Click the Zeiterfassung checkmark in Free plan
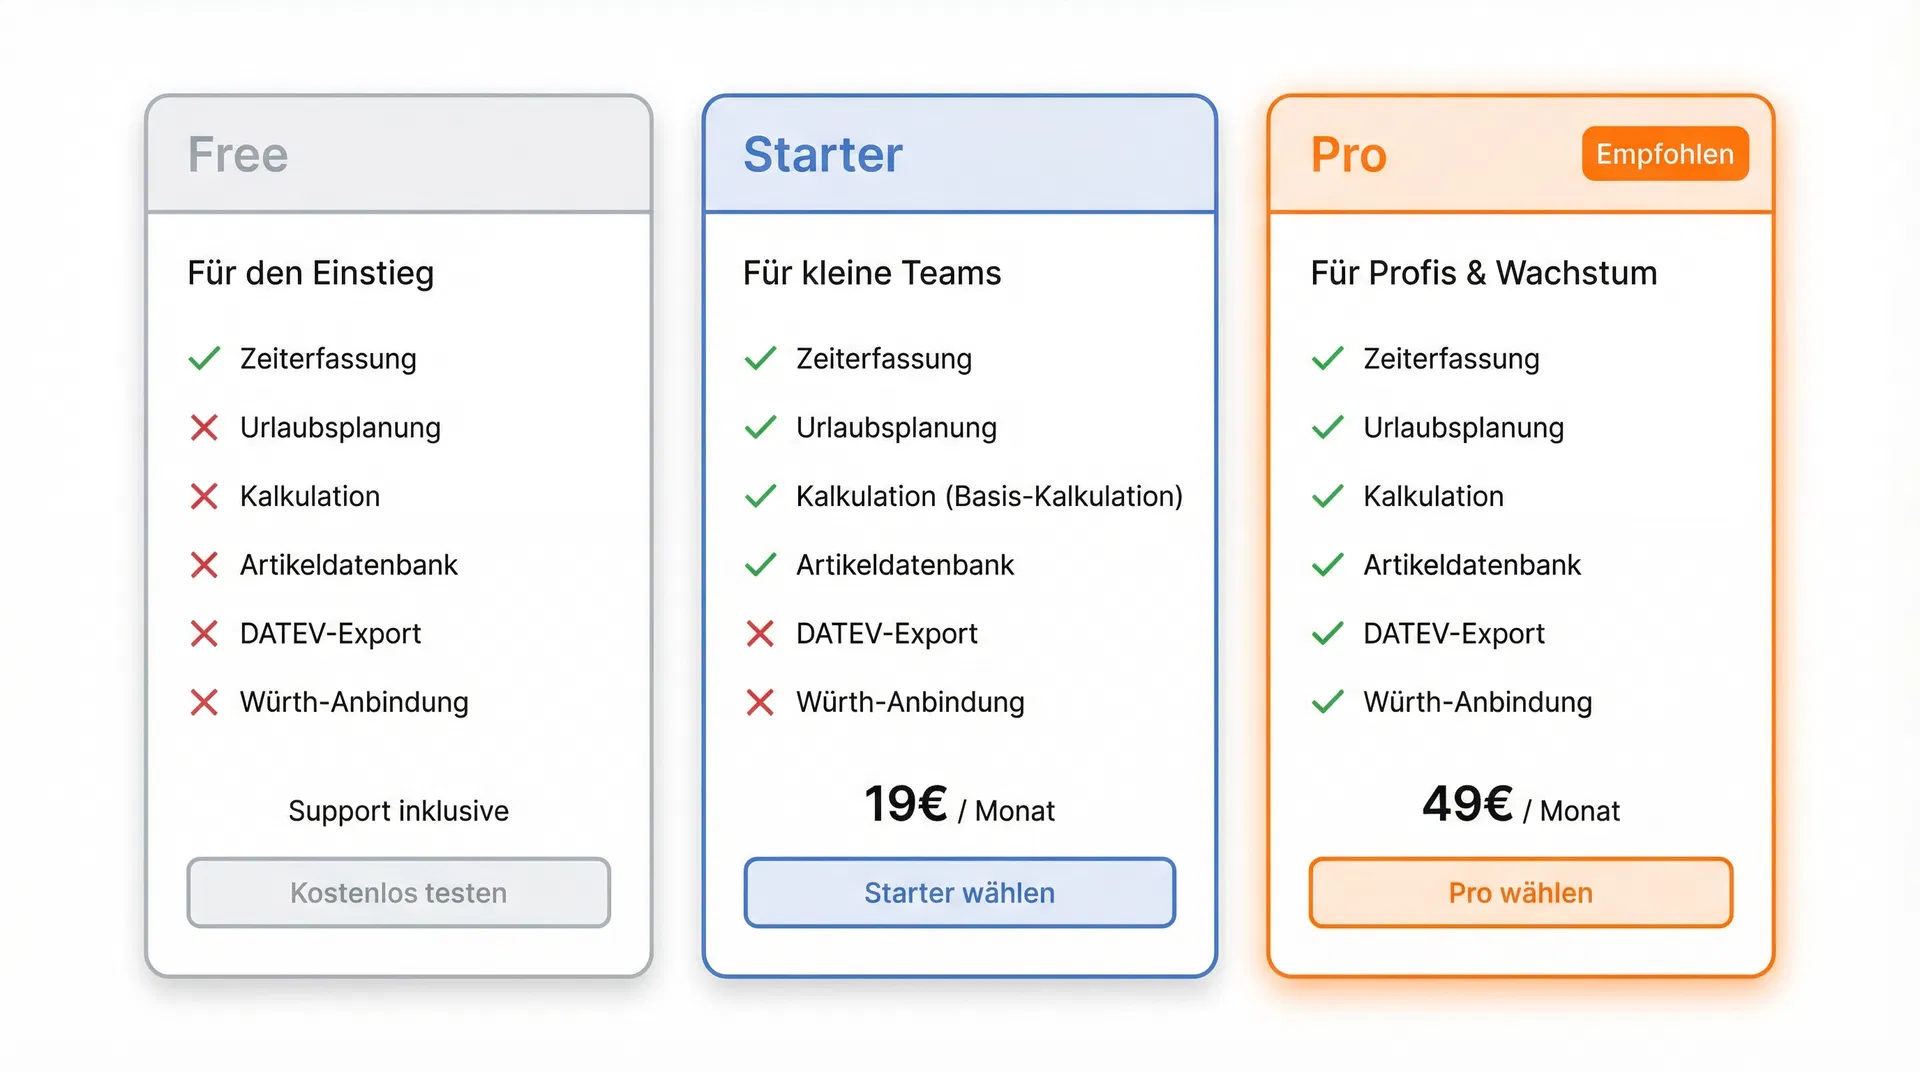 click(204, 359)
